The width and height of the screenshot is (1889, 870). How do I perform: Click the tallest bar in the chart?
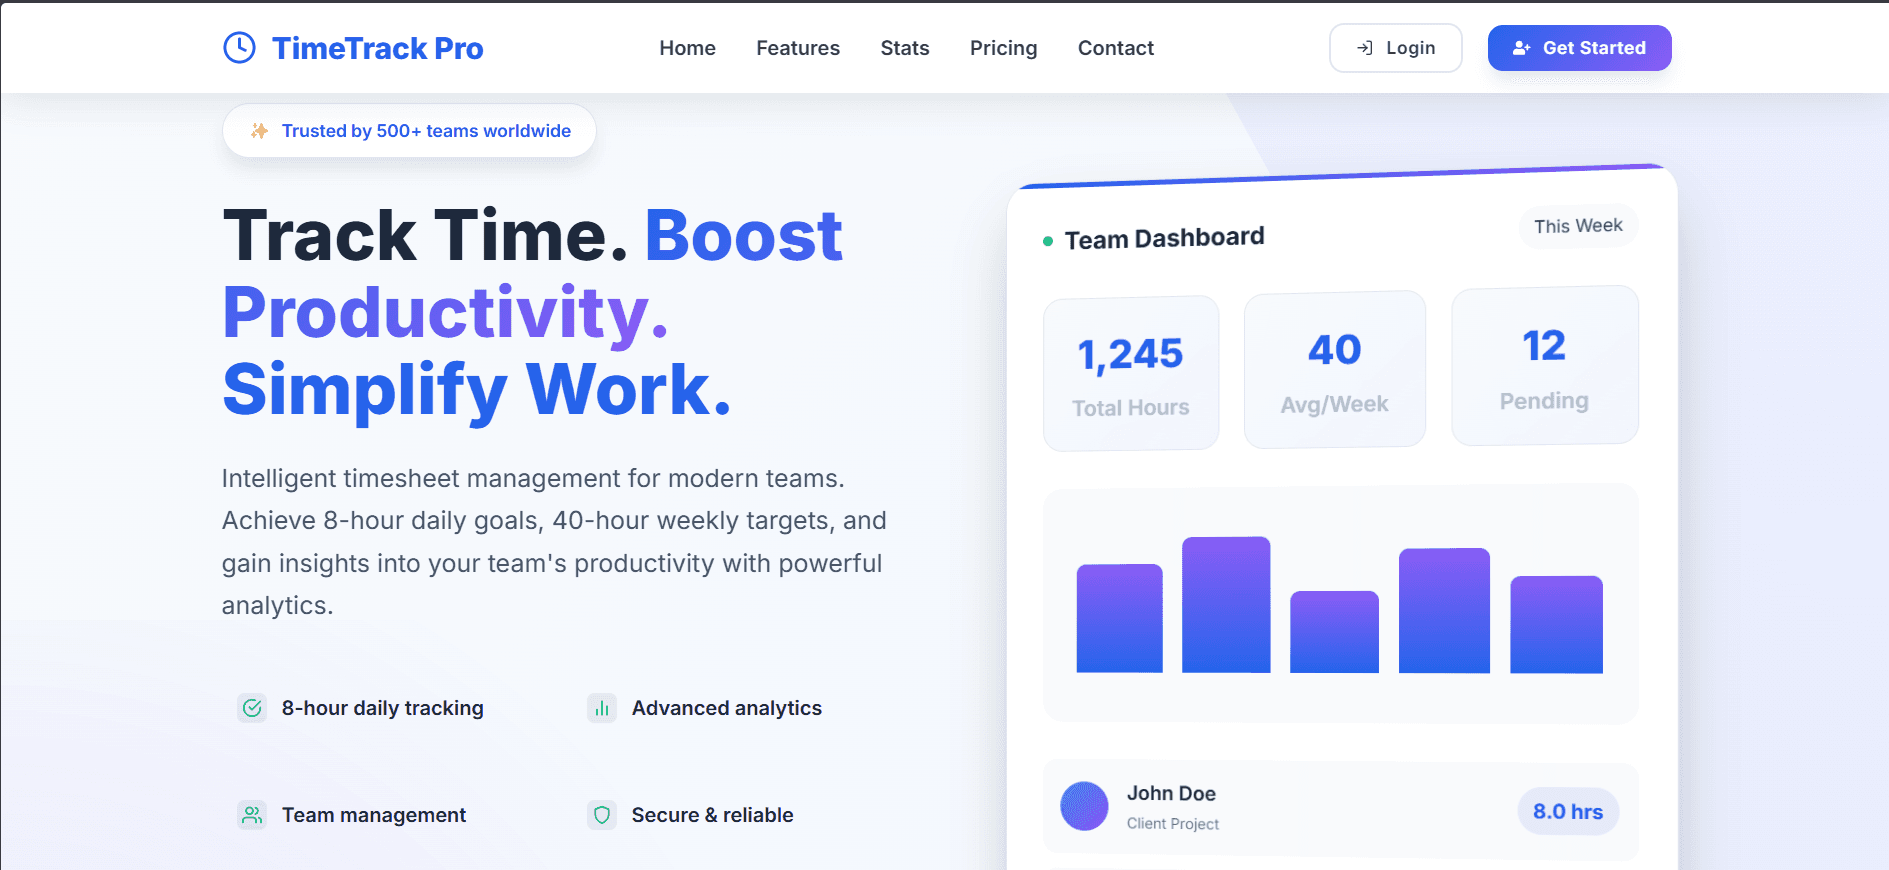(x=1226, y=605)
